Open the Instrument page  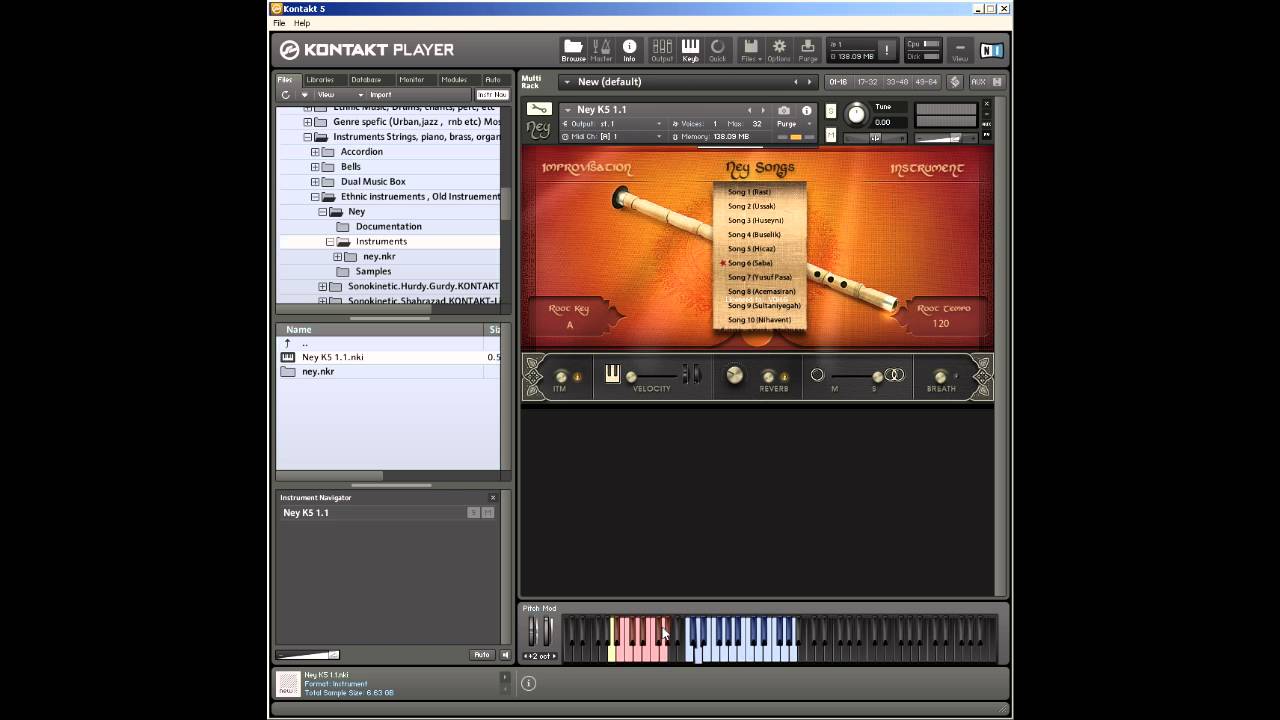tap(927, 168)
